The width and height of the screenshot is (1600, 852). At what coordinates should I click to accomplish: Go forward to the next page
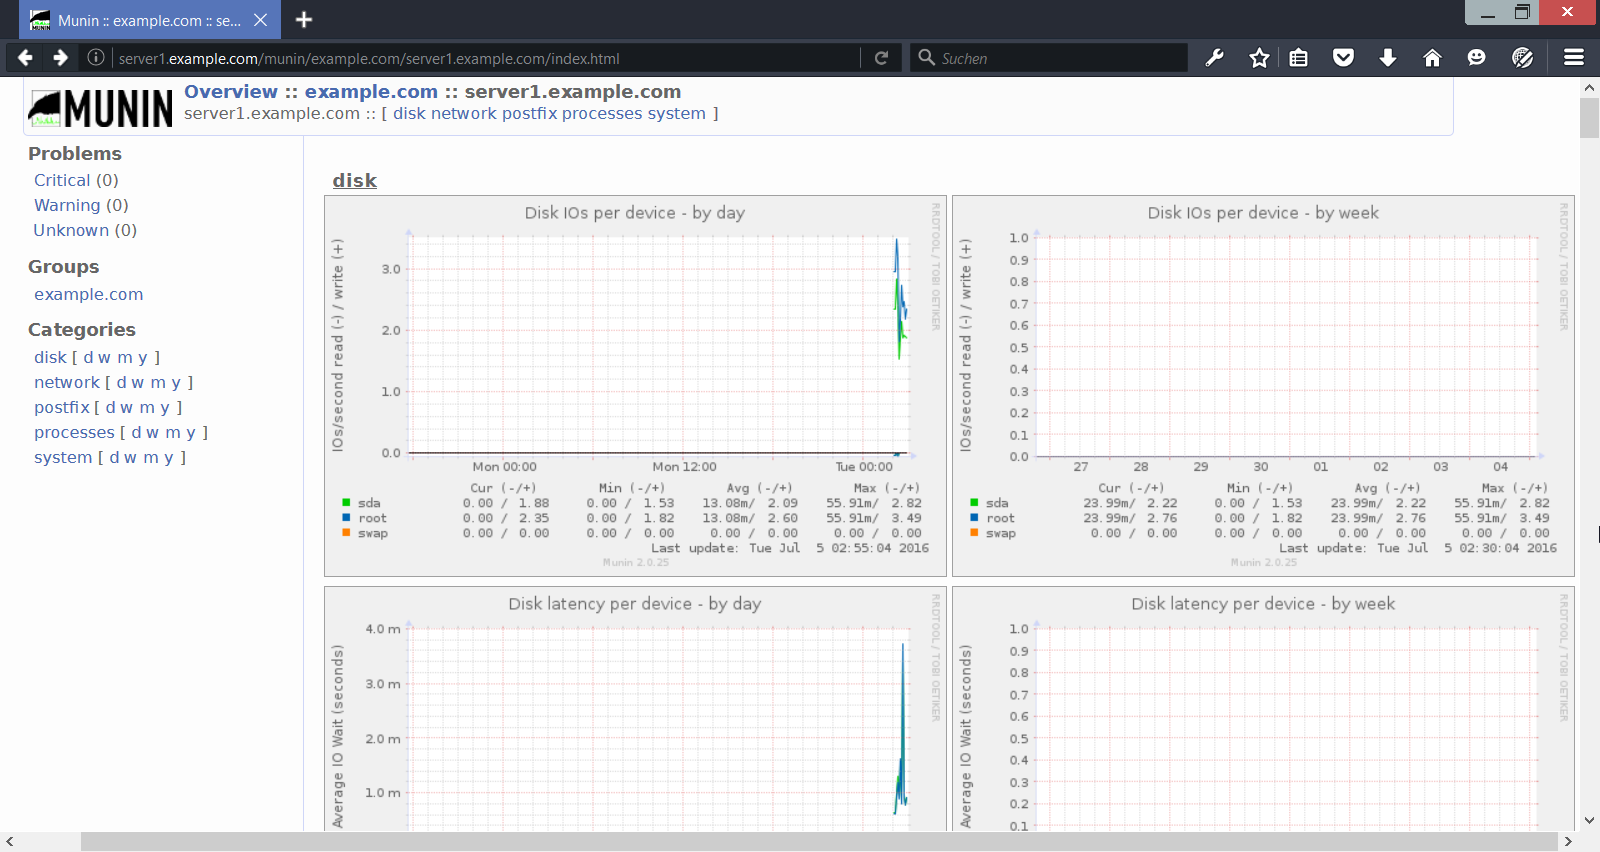pyautogui.click(x=60, y=58)
